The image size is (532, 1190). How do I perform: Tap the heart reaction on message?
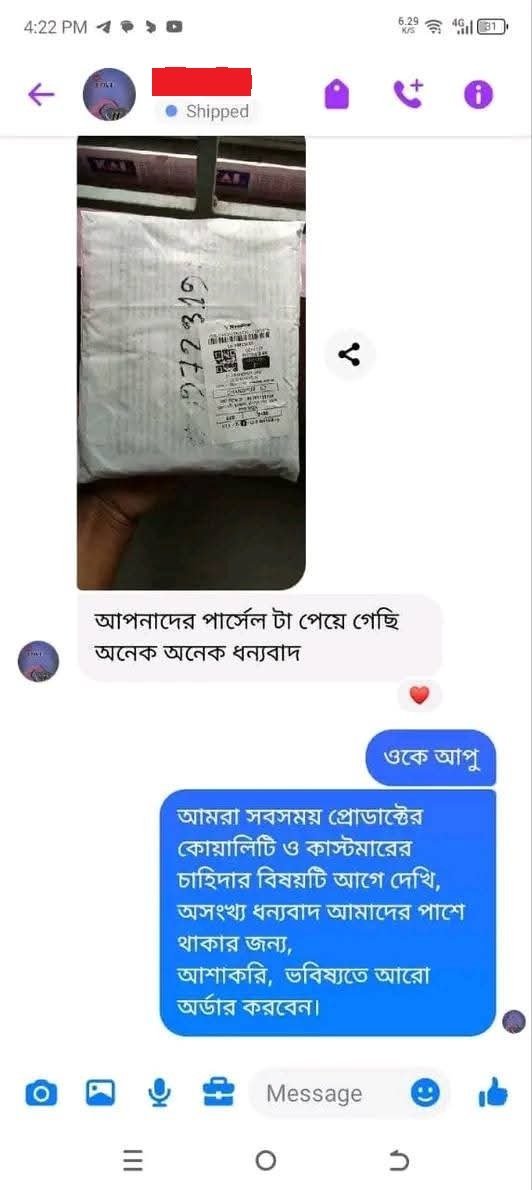419,694
